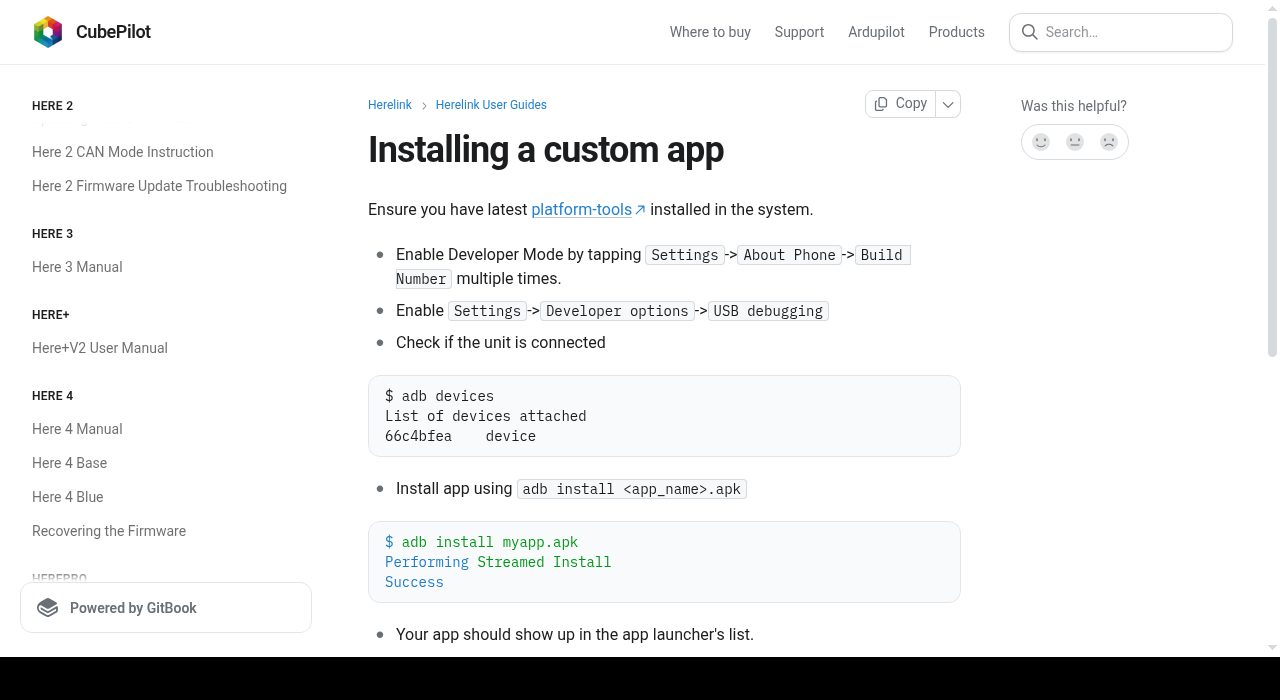Open Here 3 Manual page
Image resolution: width=1280 pixels, height=700 pixels.
tap(77, 267)
